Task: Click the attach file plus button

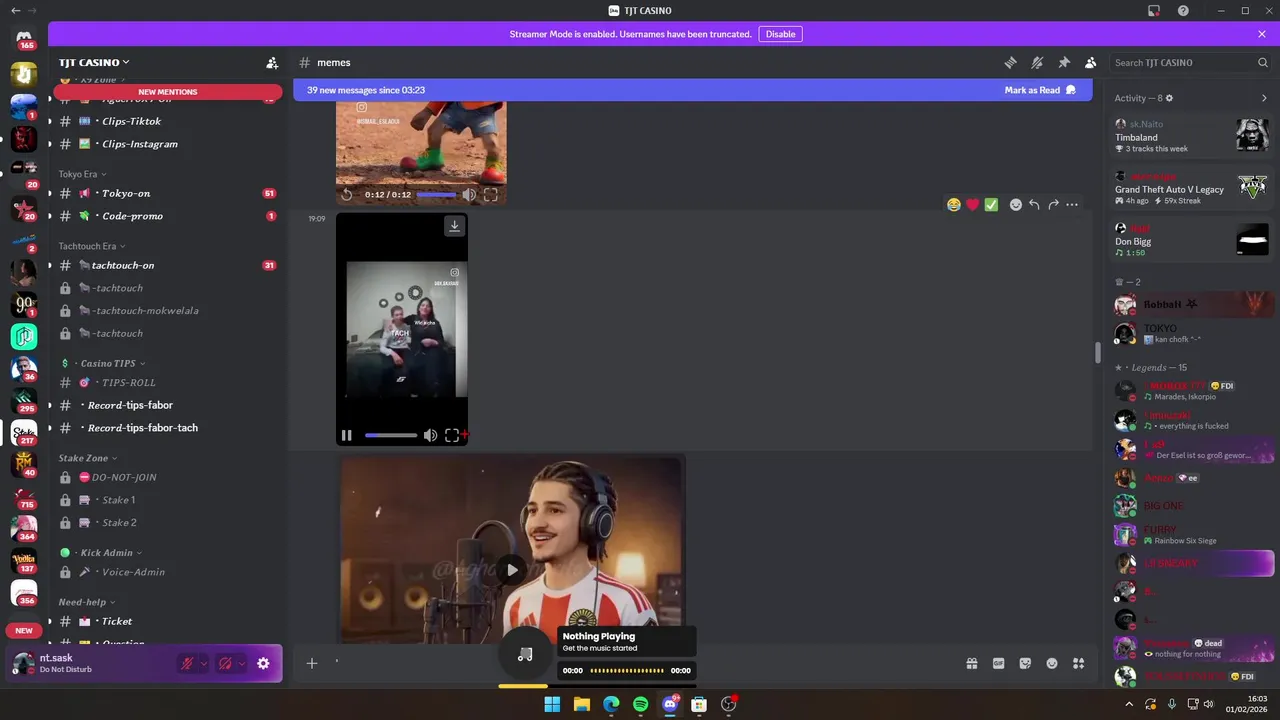Action: click(x=312, y=663)
